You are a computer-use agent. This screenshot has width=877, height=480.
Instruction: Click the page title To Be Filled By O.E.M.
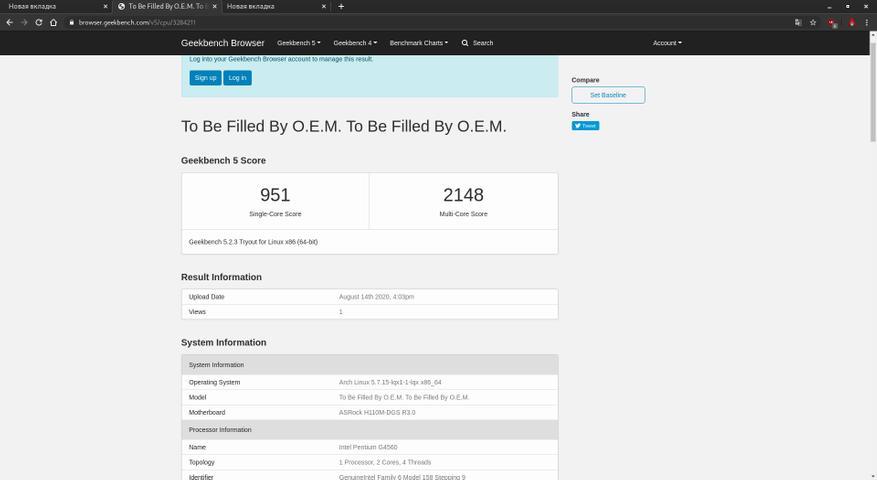(x=343, y=126)
